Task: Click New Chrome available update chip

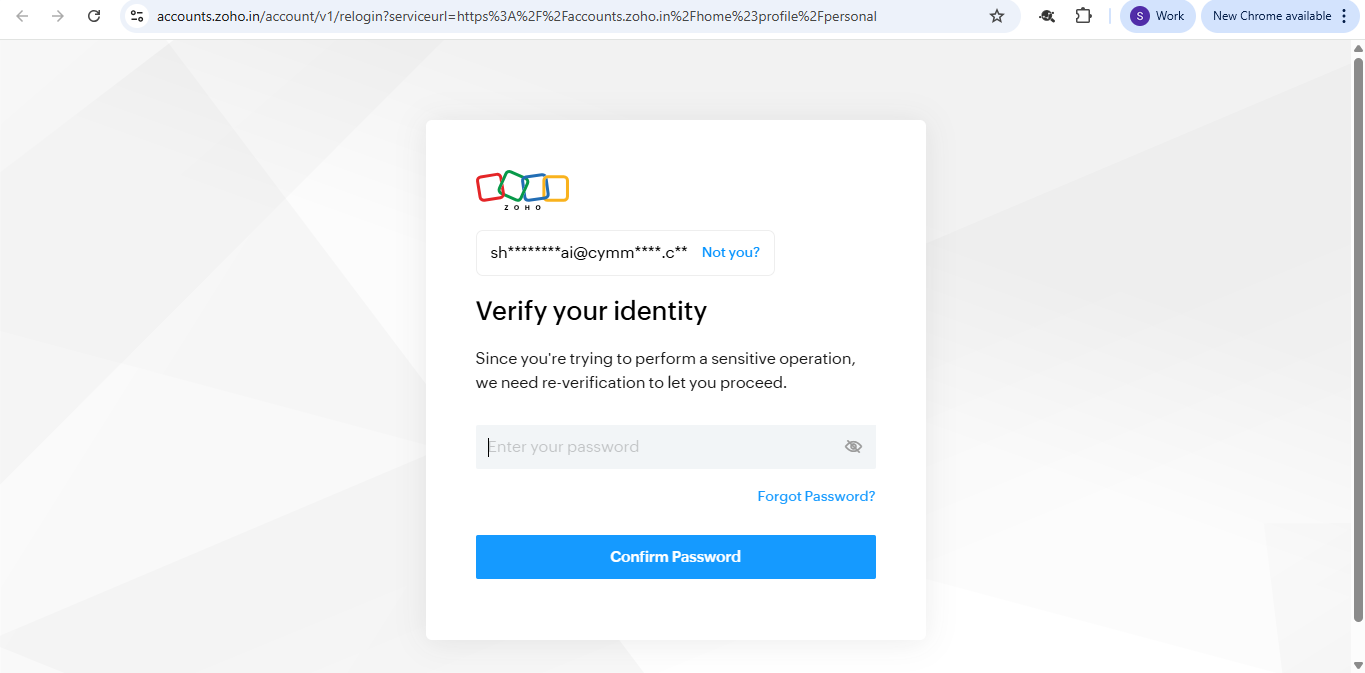Action: click(1271, 16)
